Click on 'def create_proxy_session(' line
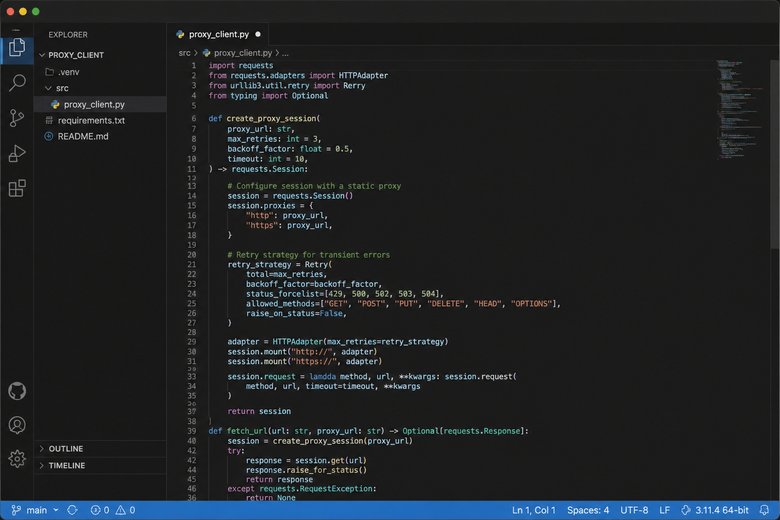The width and height of the screenshot is (780, 520). tap(264, 118)
